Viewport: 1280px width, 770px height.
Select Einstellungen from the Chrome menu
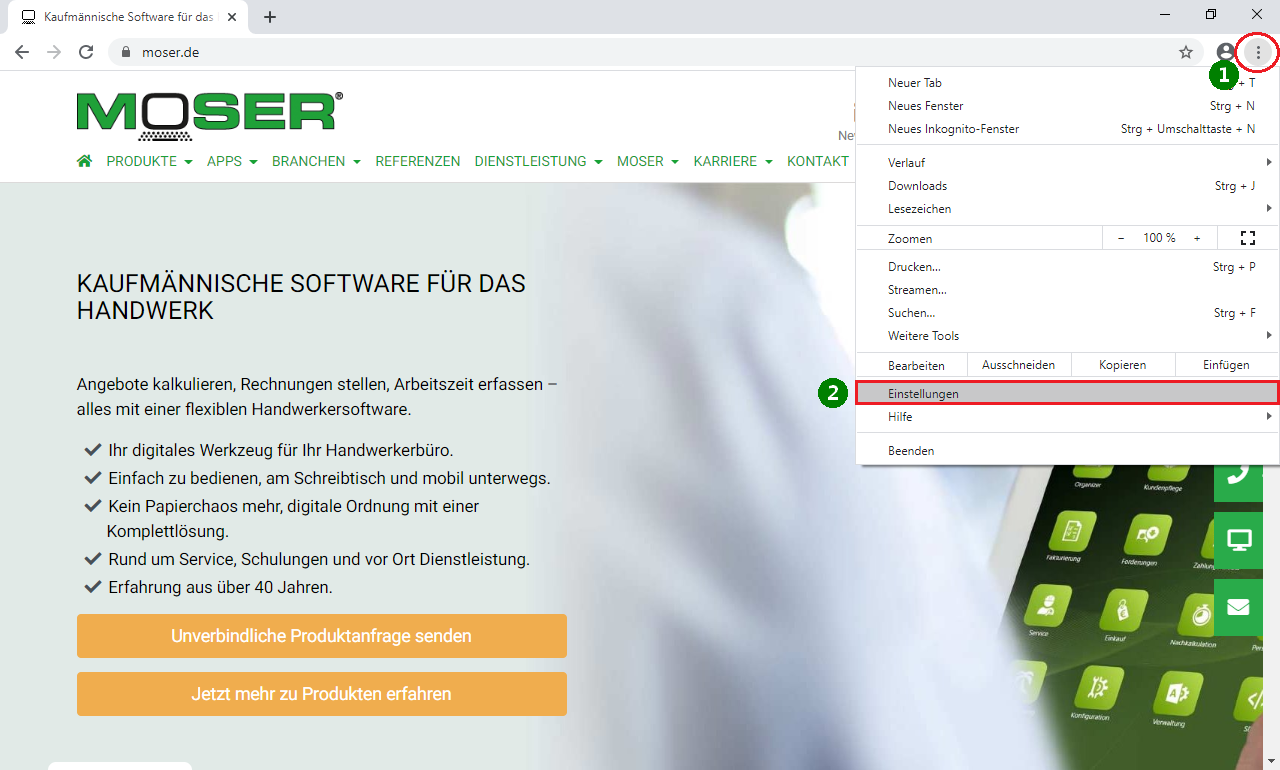[x=1067, y=394]
